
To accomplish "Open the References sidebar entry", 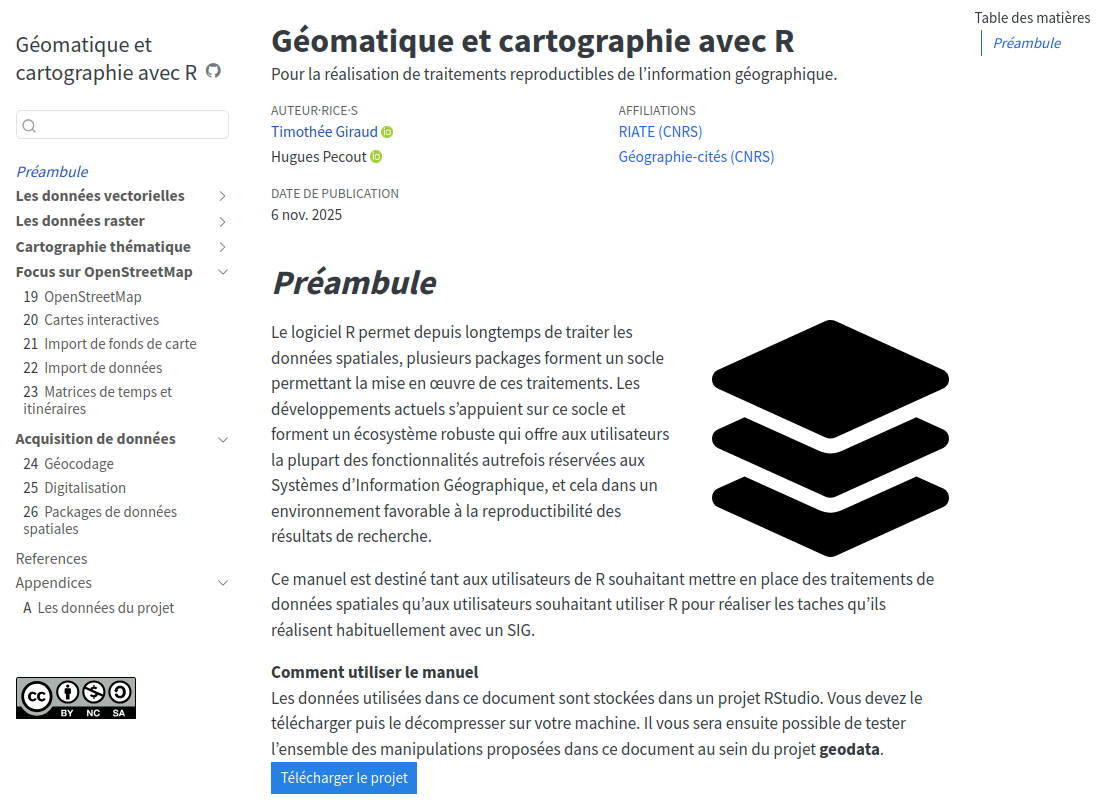I will coord(52,559).
